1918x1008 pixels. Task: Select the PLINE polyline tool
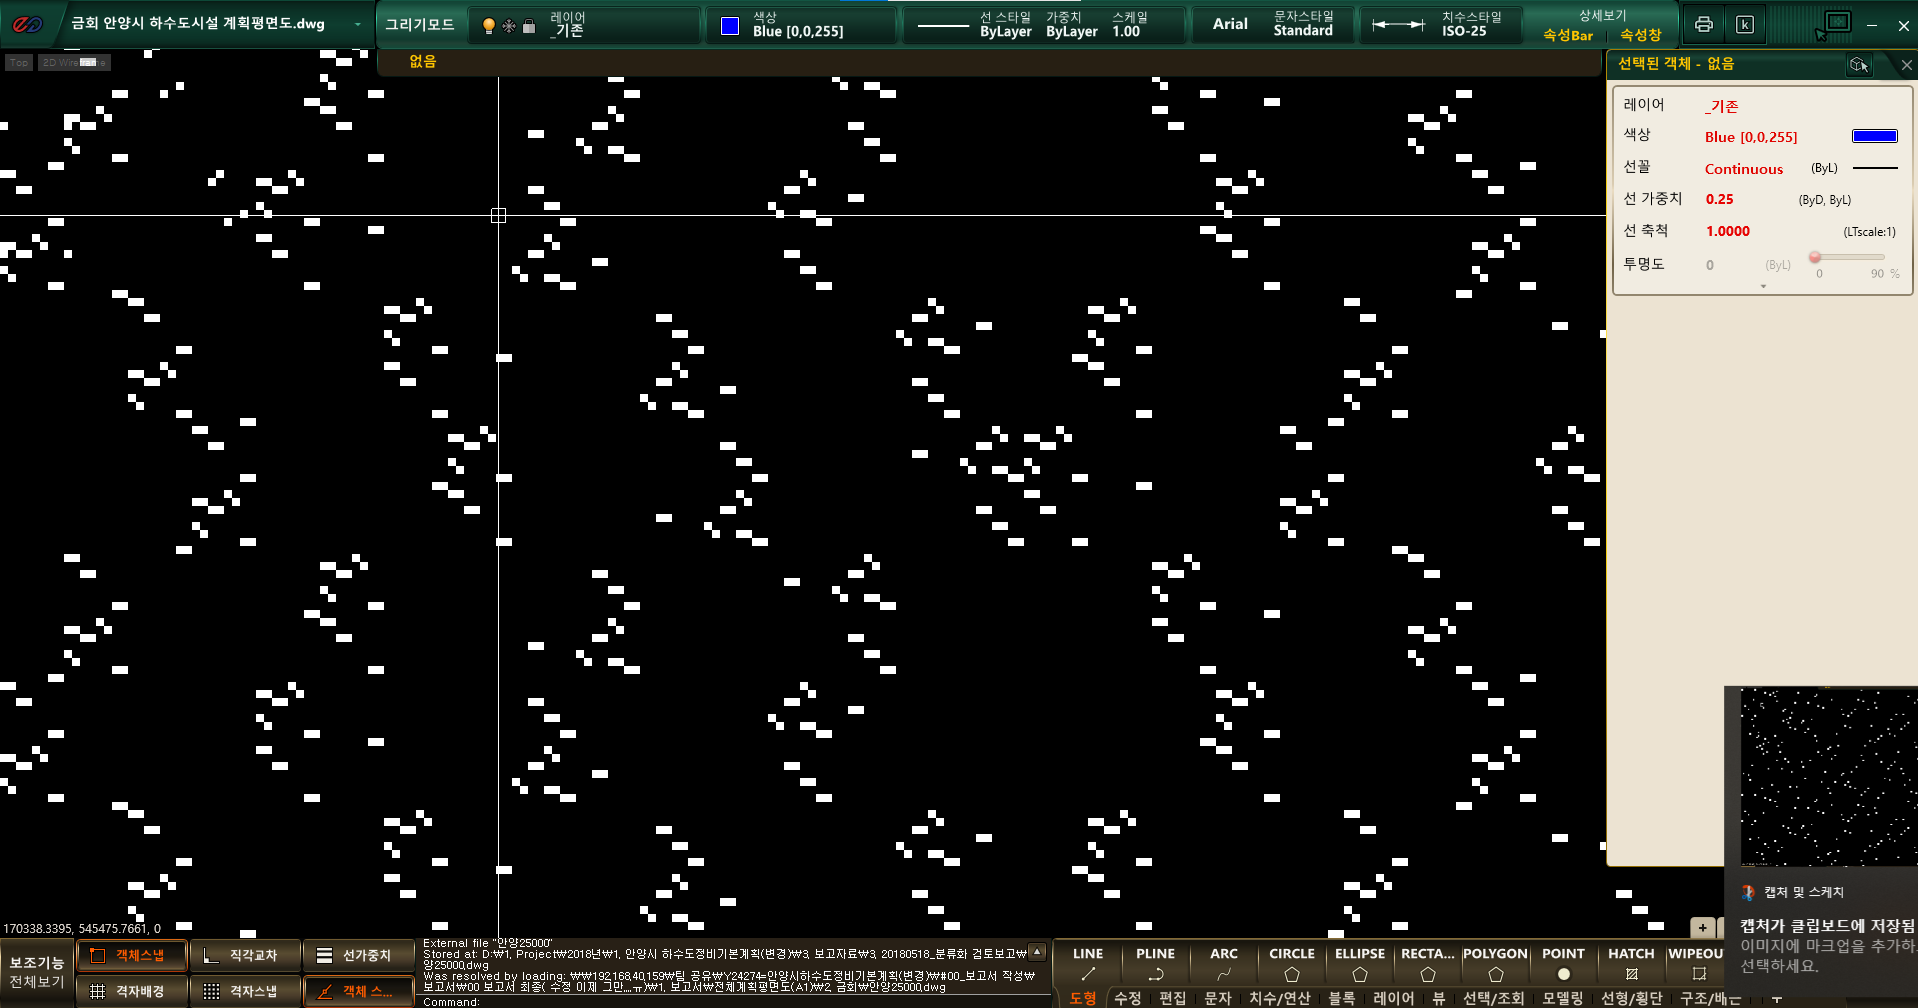(1156, 964)
